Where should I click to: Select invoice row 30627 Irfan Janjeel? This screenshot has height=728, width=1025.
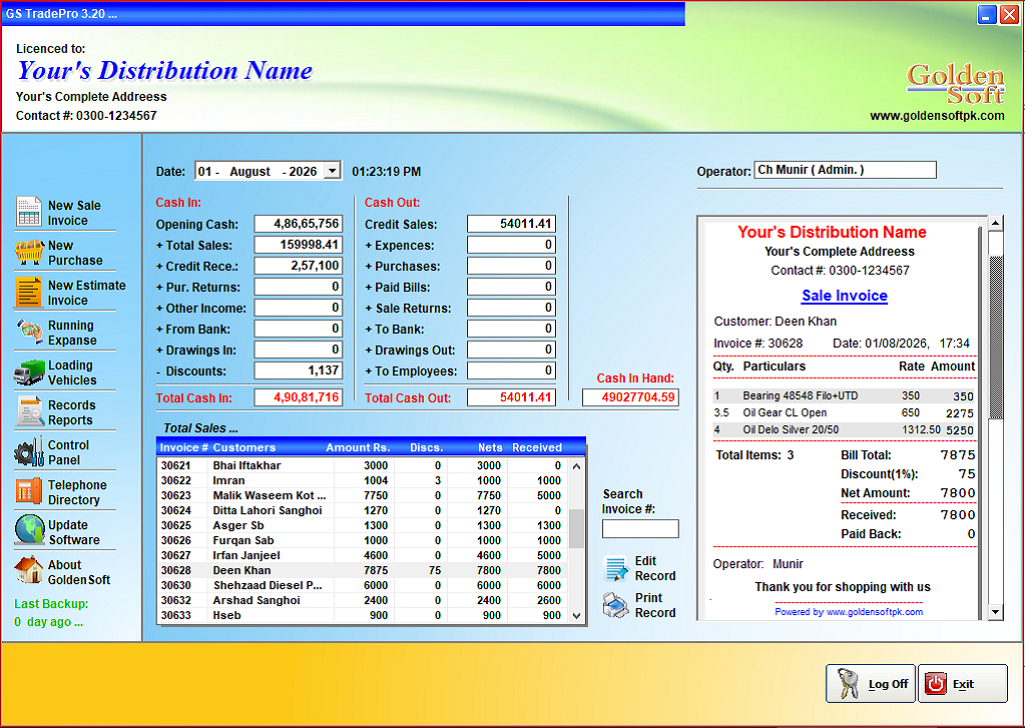363,555
